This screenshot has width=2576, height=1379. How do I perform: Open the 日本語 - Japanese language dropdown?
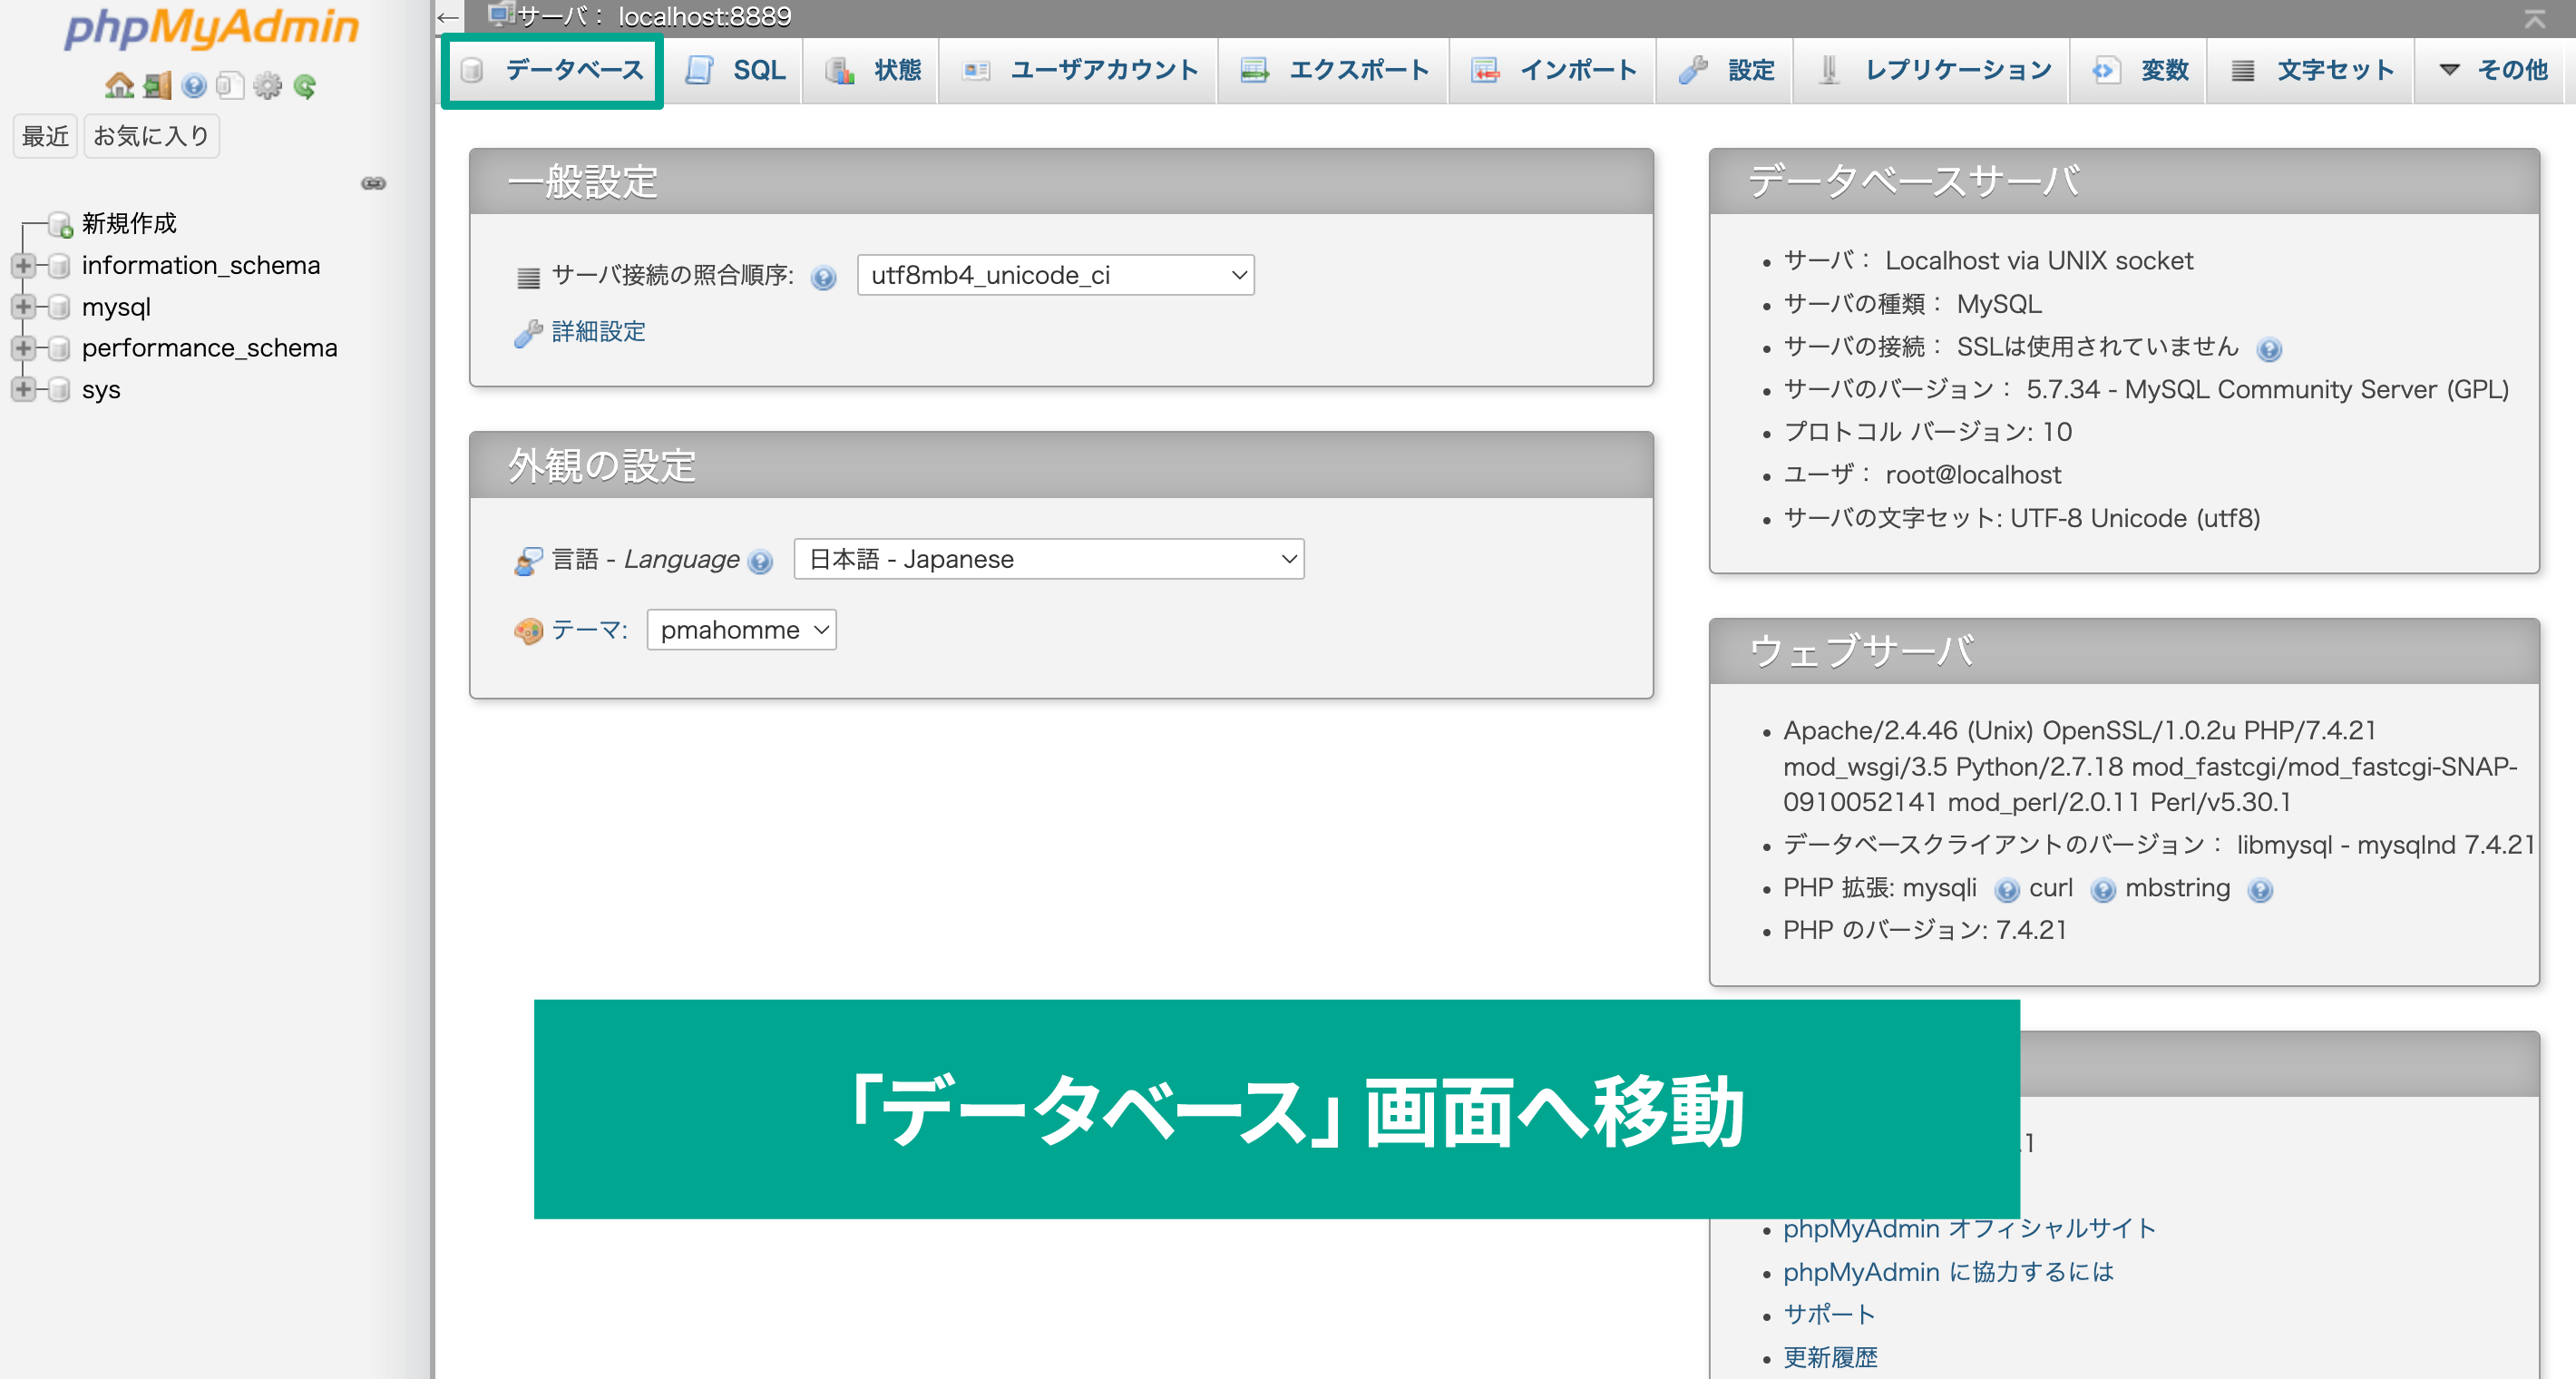1048,559
